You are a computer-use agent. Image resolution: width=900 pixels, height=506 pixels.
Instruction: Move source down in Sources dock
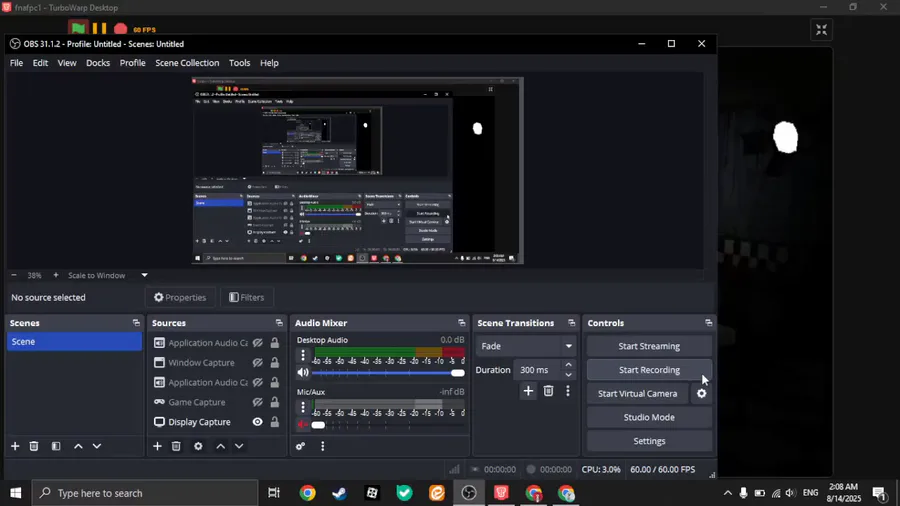click(x=239, y=446)
